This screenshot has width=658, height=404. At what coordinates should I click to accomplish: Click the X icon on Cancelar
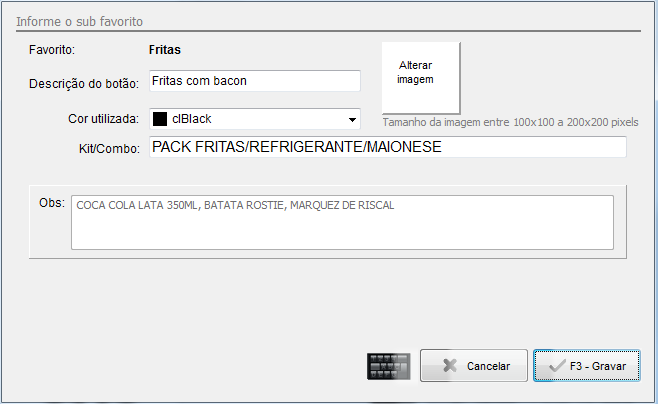[450, 366]
